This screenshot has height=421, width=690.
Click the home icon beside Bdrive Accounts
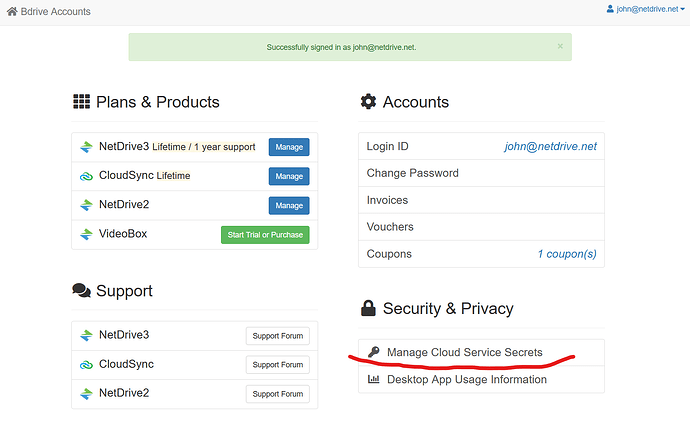(x=11, y=12)
